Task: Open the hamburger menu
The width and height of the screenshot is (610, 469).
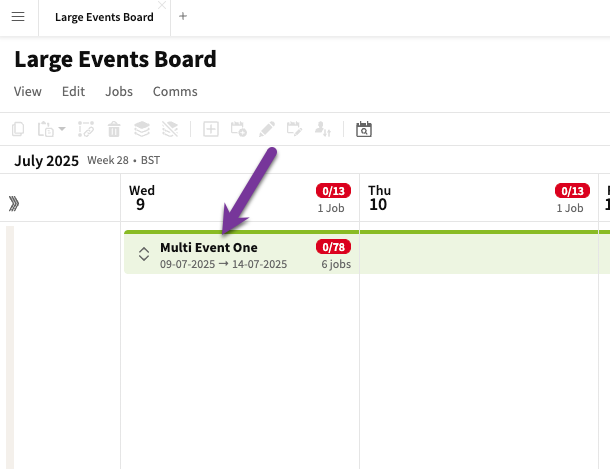Action: [x=18, y=16]
